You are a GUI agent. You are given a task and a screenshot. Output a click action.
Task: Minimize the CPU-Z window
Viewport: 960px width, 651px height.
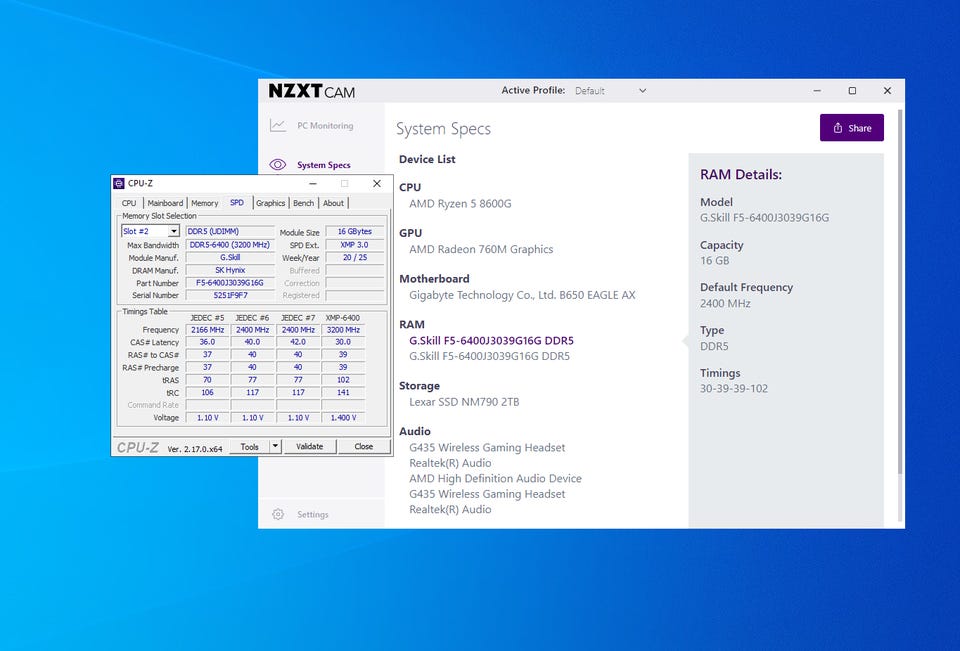pyautogui.click(x=313, y=184)
